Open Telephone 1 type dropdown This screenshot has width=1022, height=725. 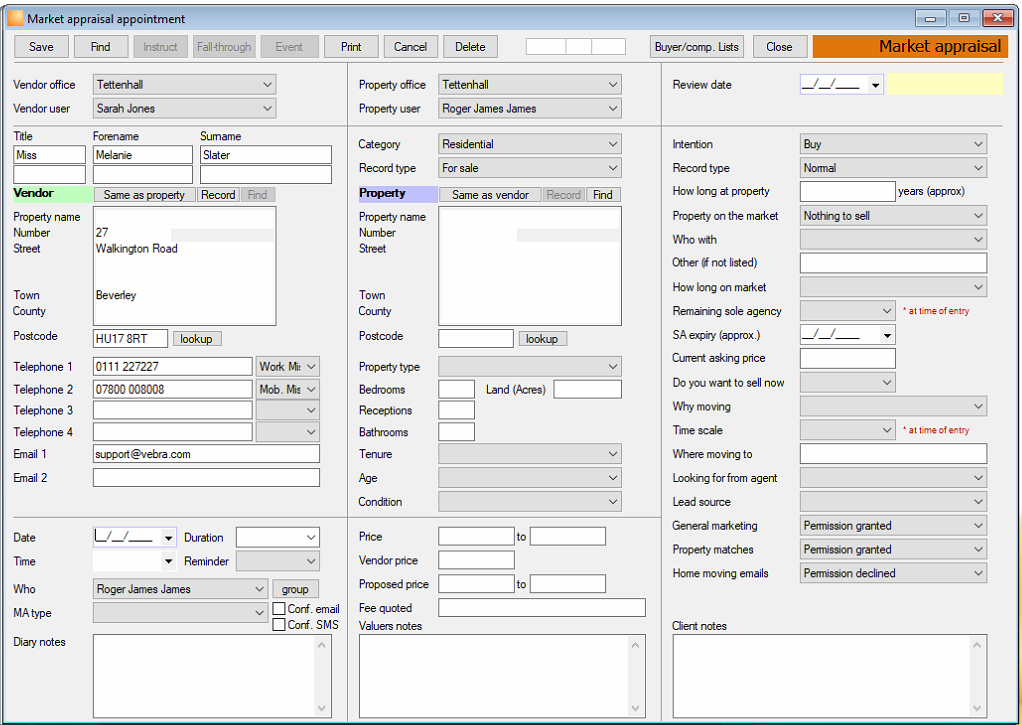pos(287,366)
